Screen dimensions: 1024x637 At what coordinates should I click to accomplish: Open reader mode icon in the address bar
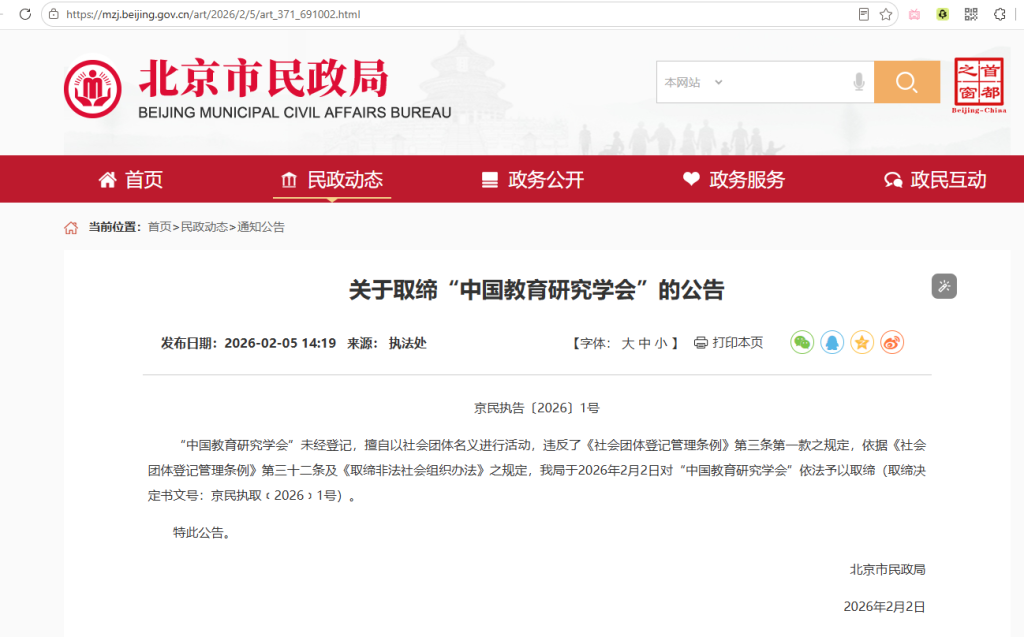[863, 14]
